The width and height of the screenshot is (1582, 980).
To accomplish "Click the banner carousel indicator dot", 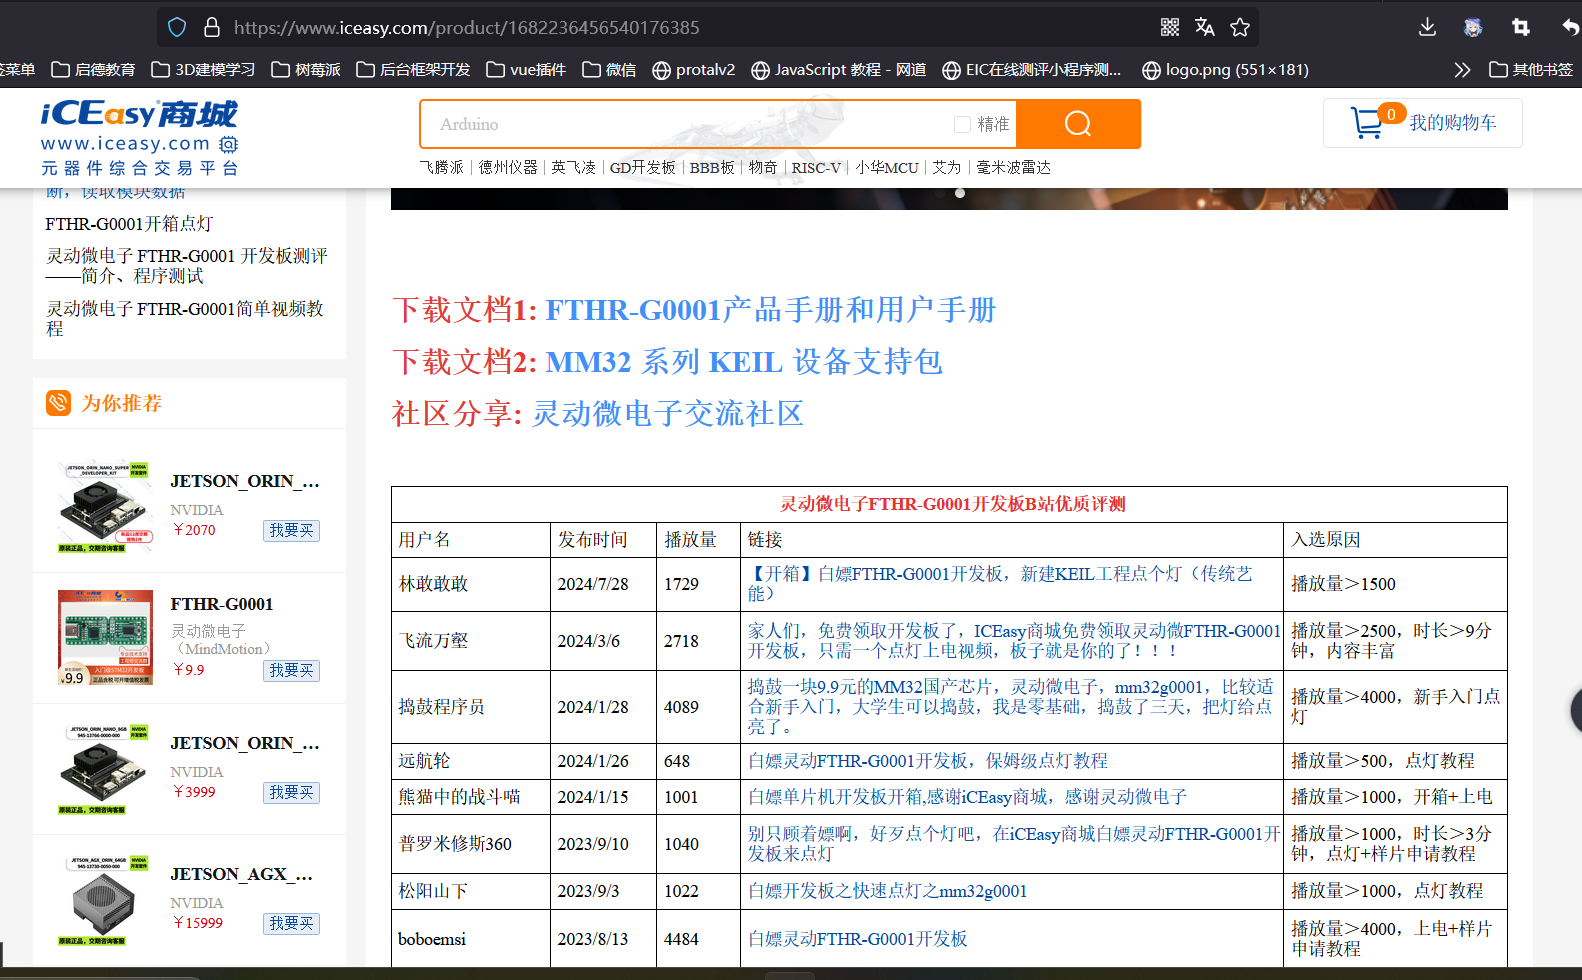I will coord(960,193).
